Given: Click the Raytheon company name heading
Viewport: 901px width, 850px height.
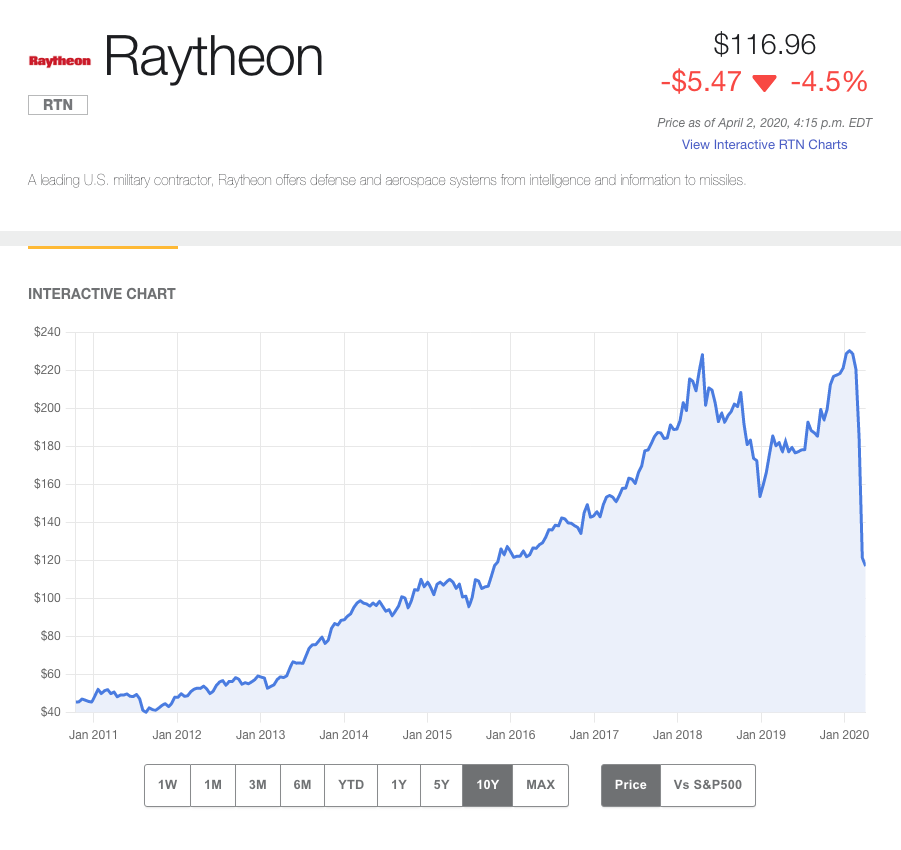Looking at the screenshot, I should coord(213,57).
